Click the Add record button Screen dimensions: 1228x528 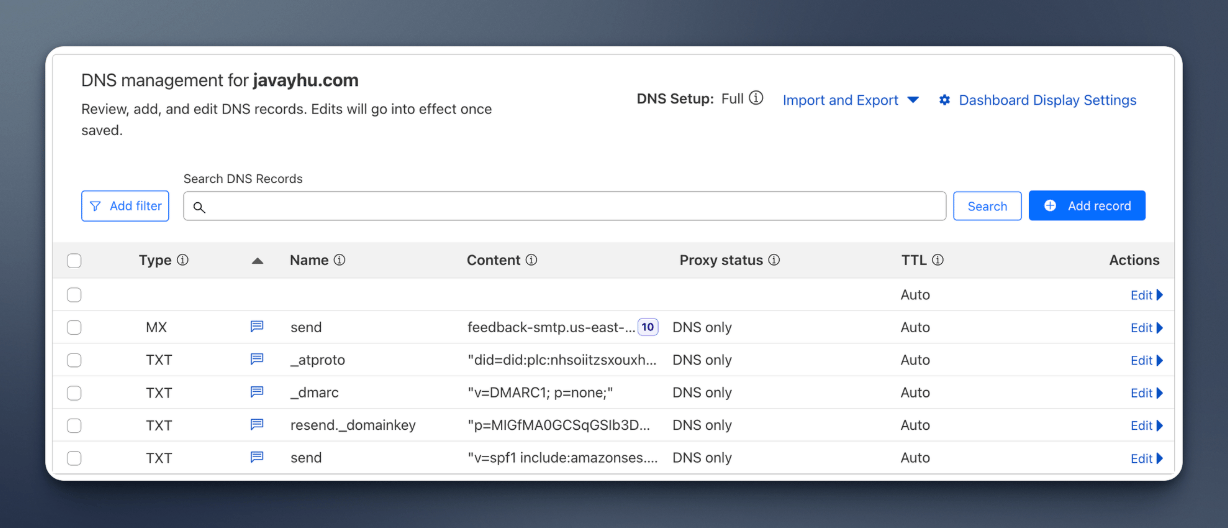pyautogui.click(x=1087, y=206)
